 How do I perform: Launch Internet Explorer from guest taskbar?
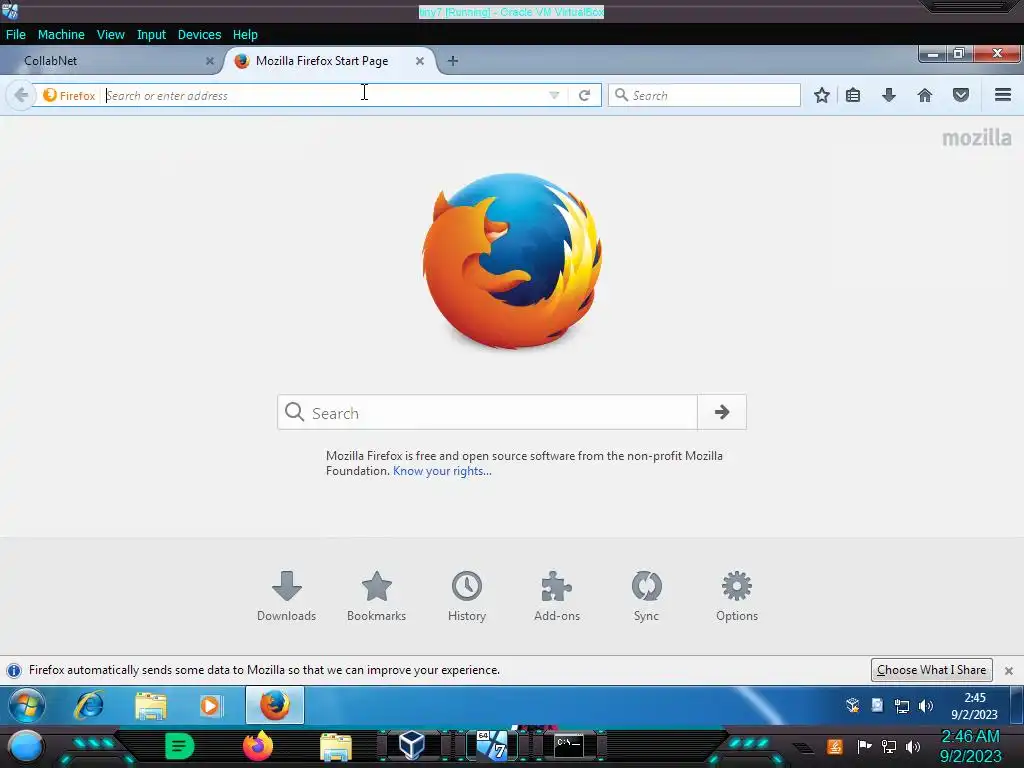pos(89,705)
